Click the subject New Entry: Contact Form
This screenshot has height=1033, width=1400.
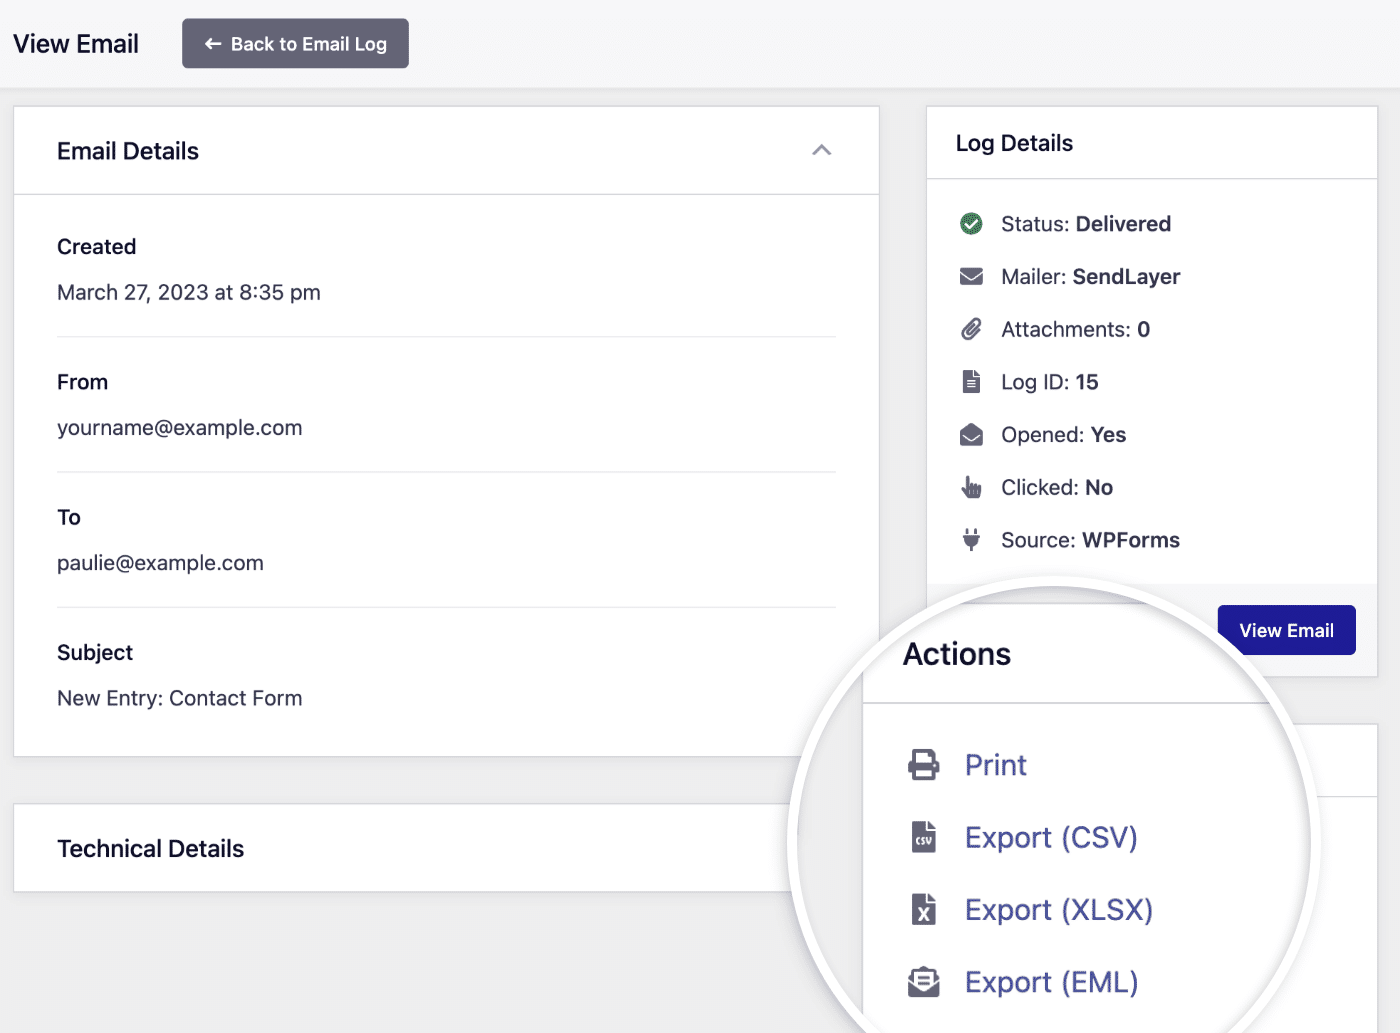[180, 698]
